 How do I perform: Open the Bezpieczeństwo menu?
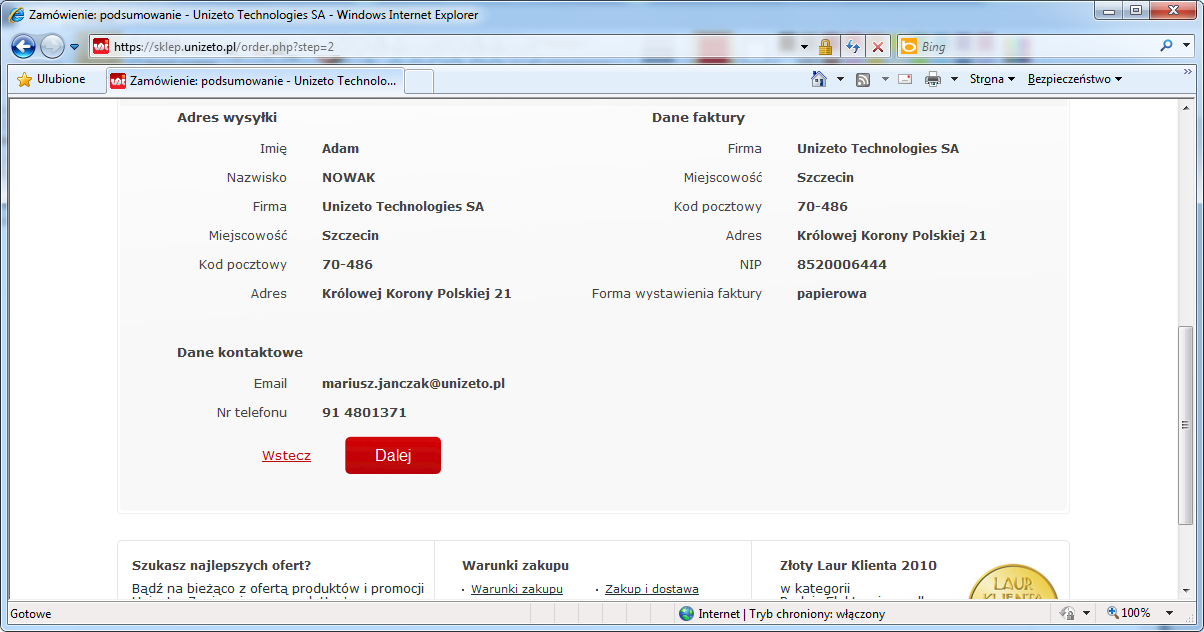(1075, 79)
